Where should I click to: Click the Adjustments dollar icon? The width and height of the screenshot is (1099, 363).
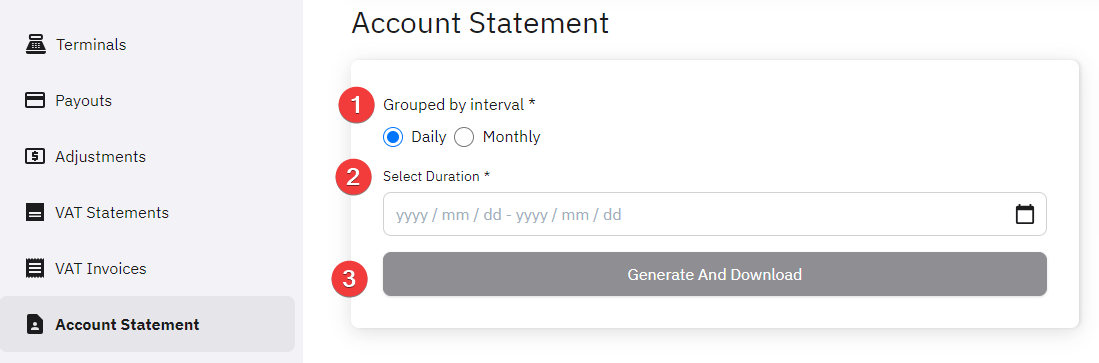tap(34, 156)
